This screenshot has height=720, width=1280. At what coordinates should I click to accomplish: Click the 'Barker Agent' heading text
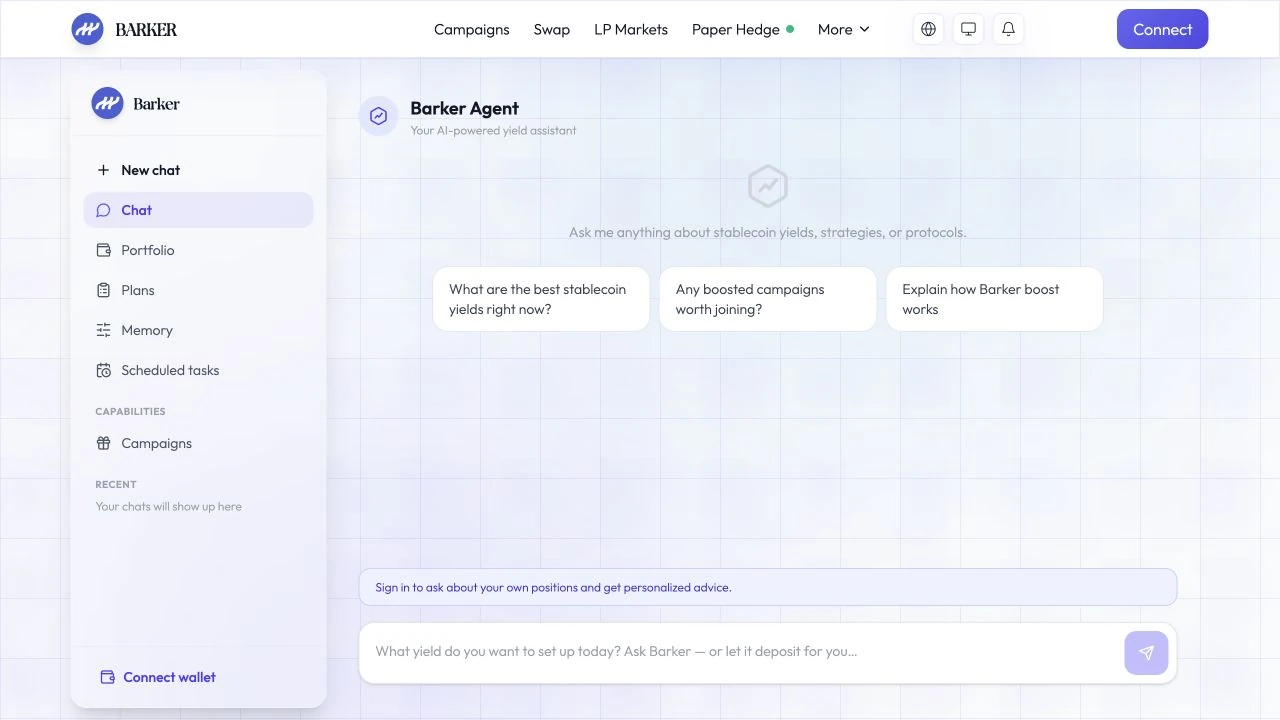[x=465, y=108]
